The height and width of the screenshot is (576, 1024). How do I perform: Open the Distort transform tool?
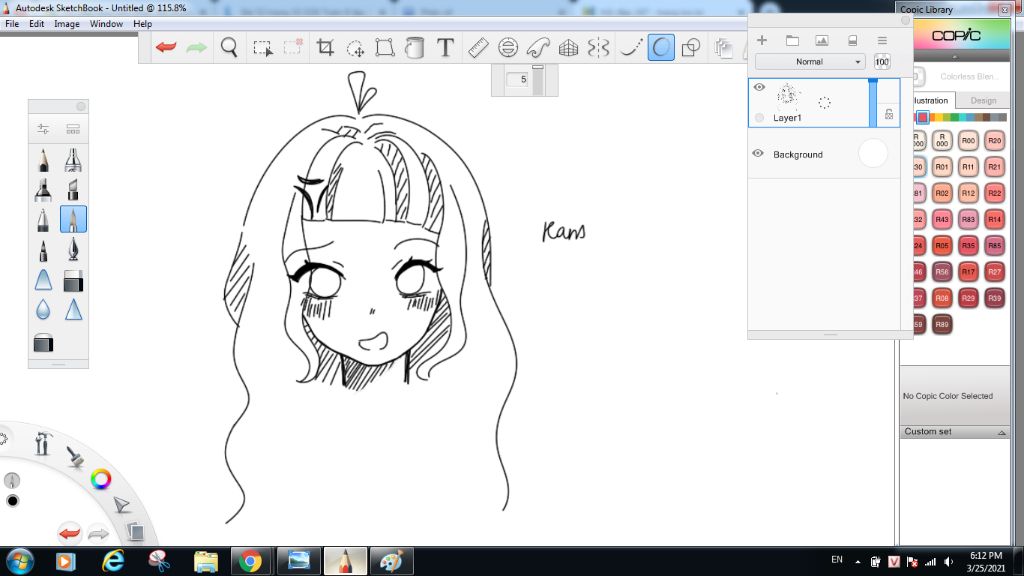click(x=385, y=47)
